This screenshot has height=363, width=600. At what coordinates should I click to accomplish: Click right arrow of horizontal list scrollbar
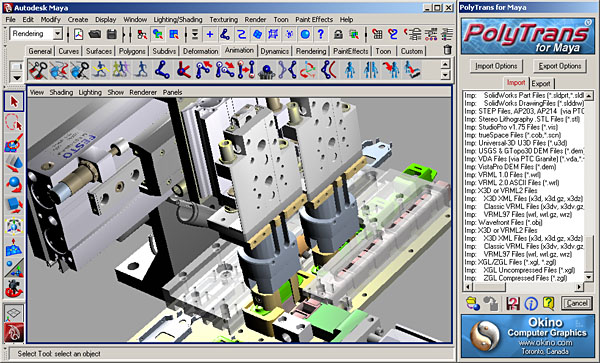[580, 286]
